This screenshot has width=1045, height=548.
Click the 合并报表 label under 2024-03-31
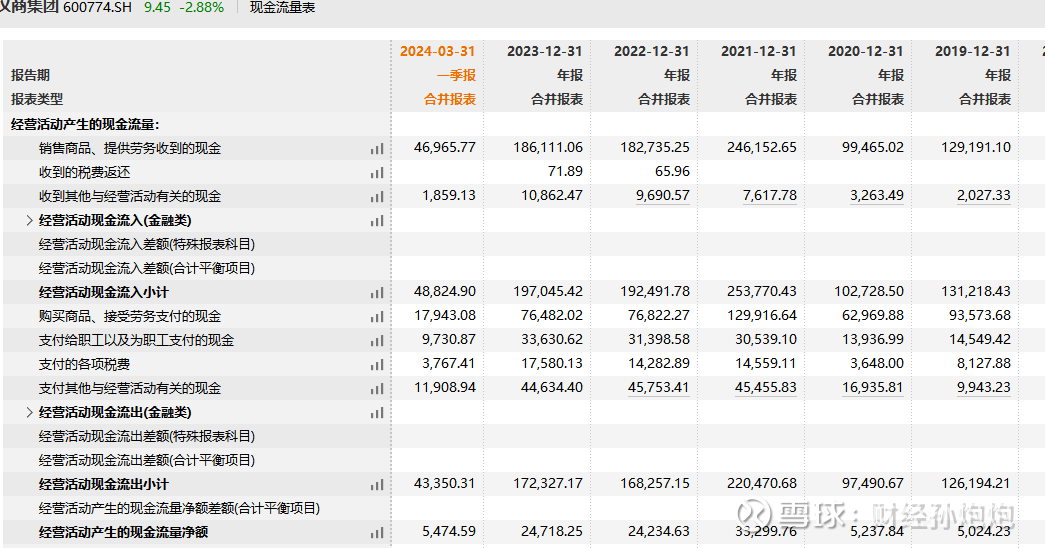449,99
